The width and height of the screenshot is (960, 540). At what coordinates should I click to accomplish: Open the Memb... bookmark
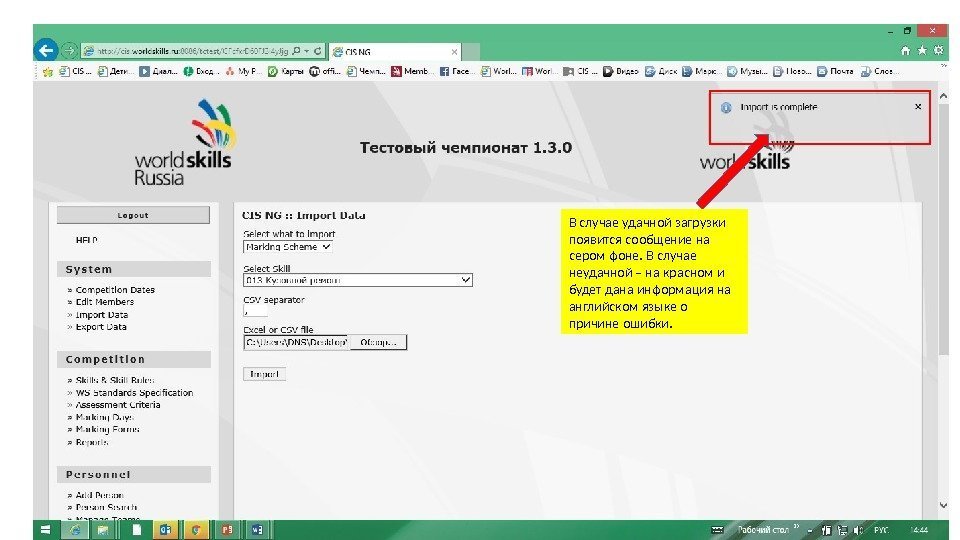(412, 72)
